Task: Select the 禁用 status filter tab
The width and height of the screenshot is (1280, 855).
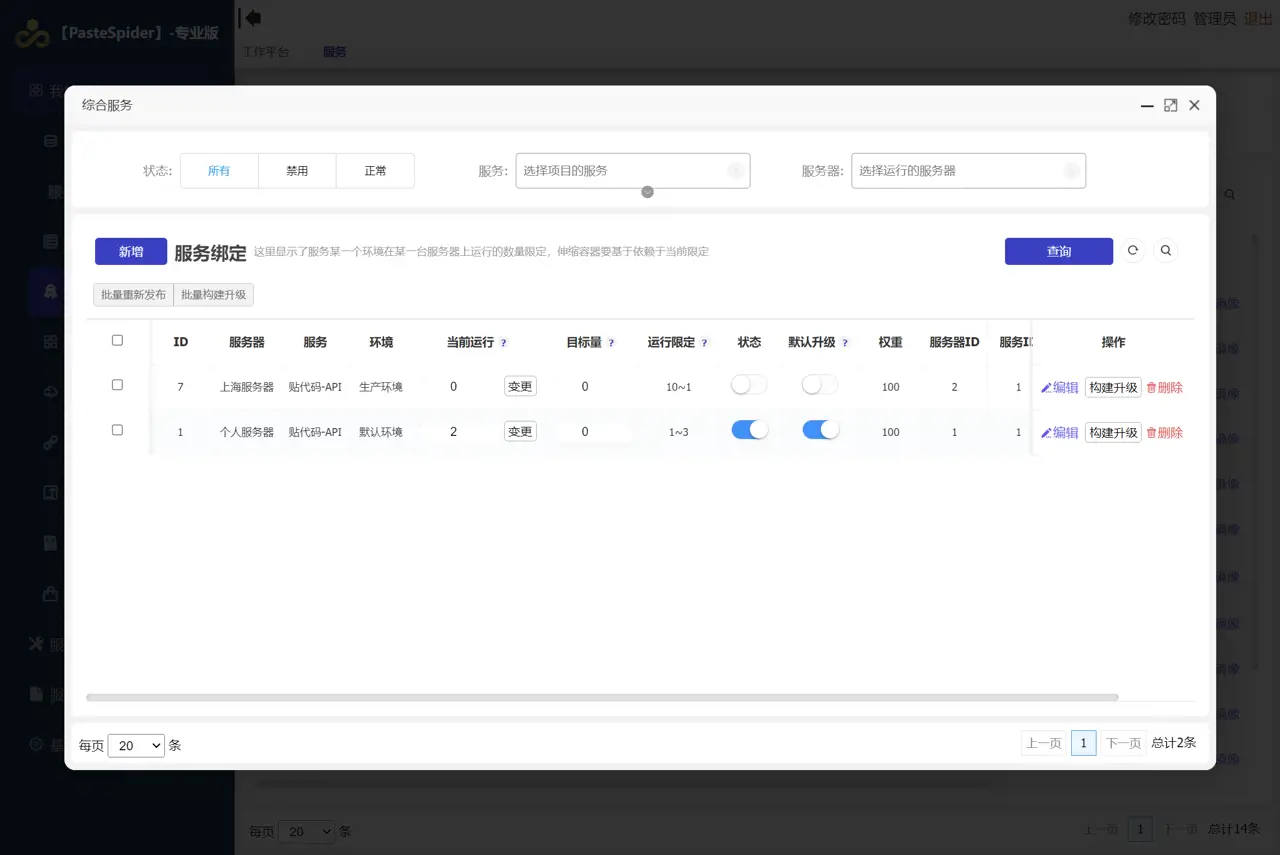Action: pos(297,171)
